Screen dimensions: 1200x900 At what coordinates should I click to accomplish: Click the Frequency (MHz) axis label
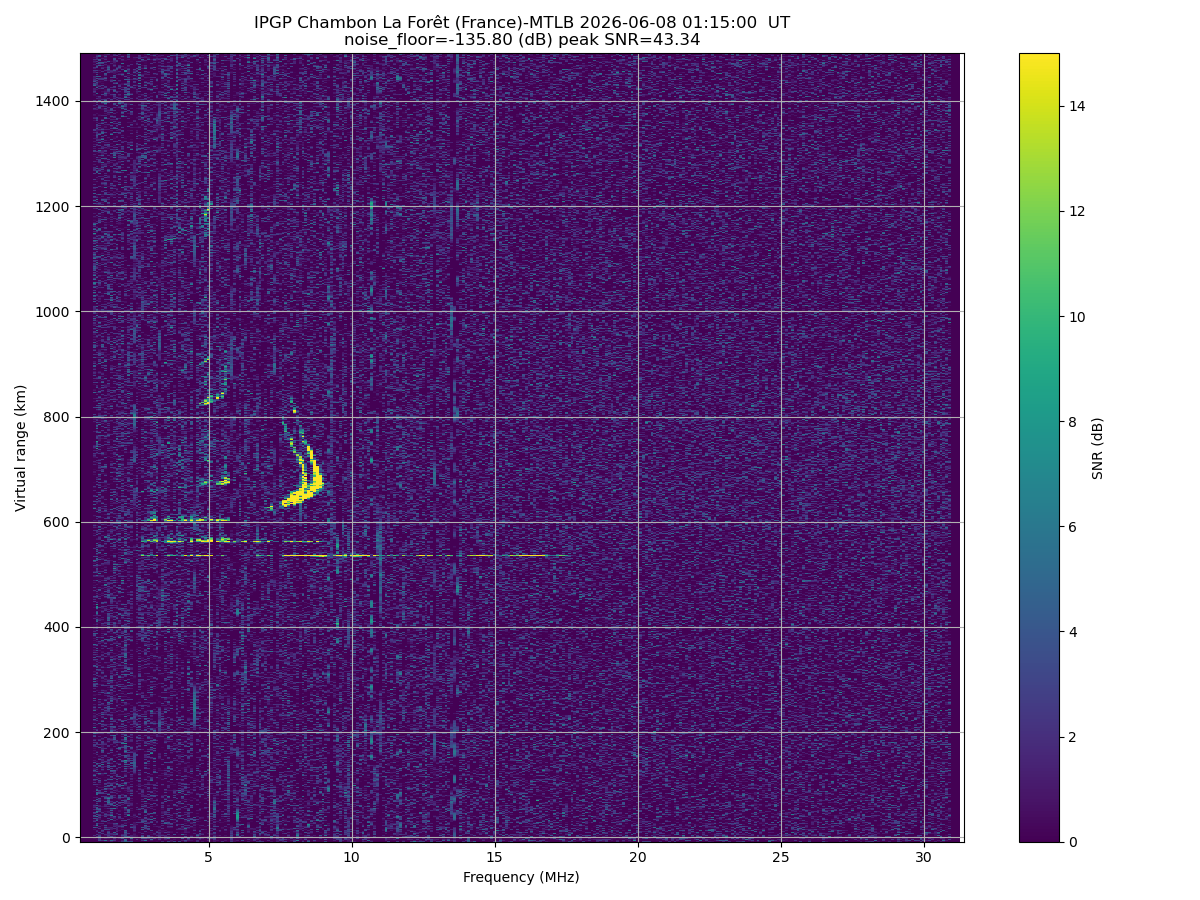(x=521, y=877)
